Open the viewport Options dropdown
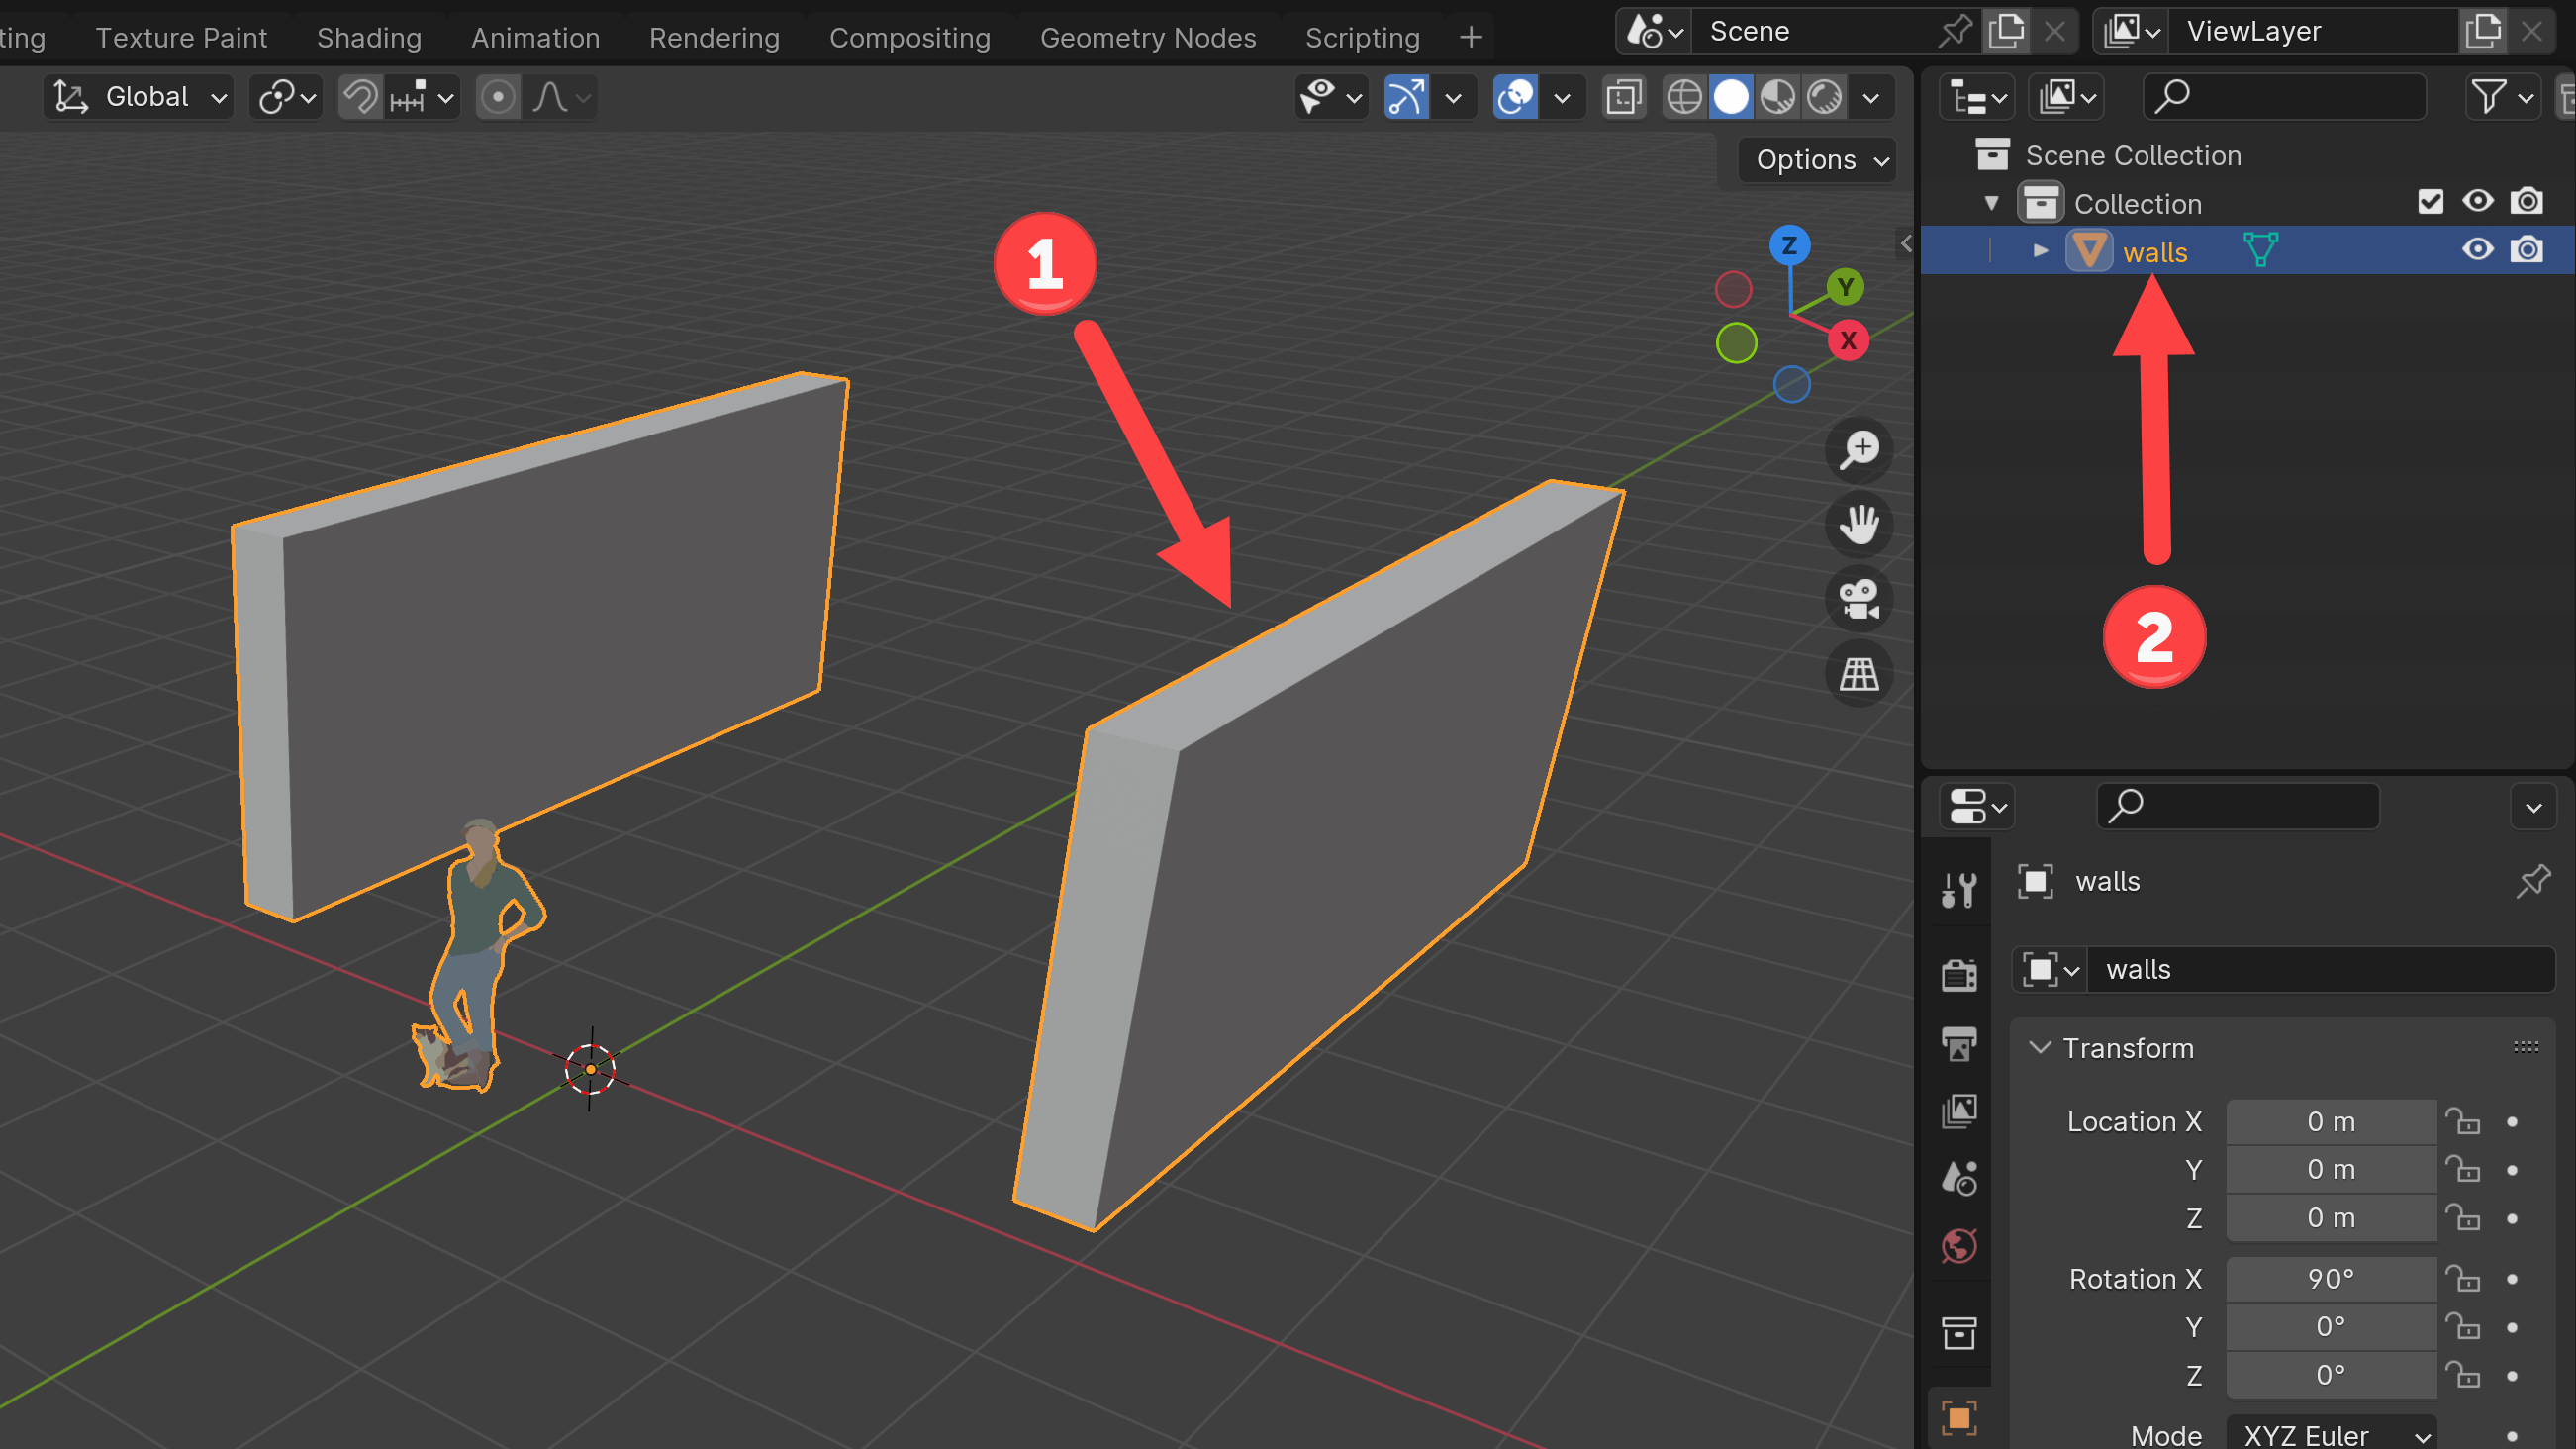Screen dimensions: 2576x1449 point(1820,160)
